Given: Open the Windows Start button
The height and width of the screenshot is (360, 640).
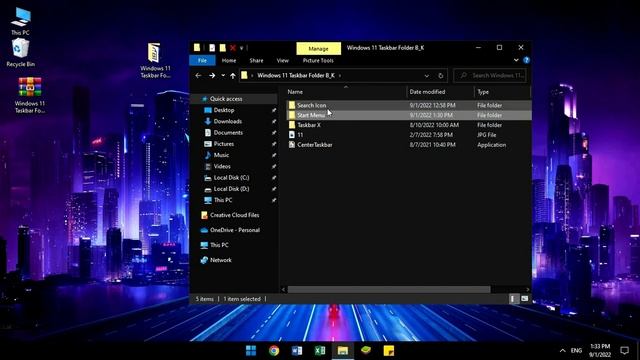Looking at the screenshot, I should [x=251, y=351].
